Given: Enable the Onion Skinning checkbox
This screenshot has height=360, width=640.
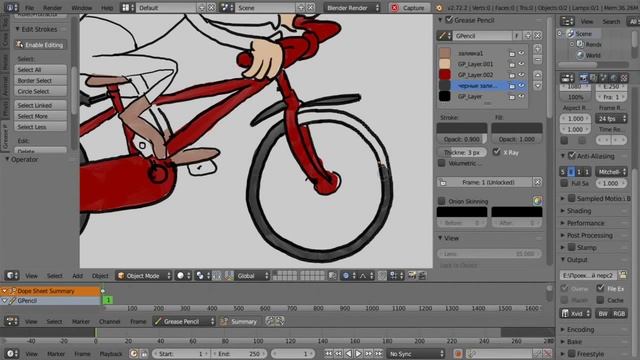Looking at the screenshot, I should tap(442, 201).
